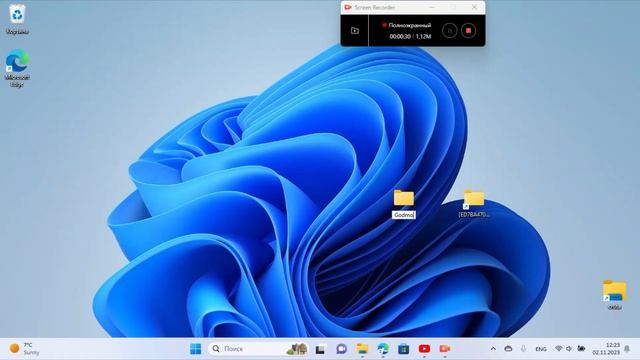The height and width of the screenshot is (360, 640).
Task: Click the battery status tray icon
Action: point(581,349)
